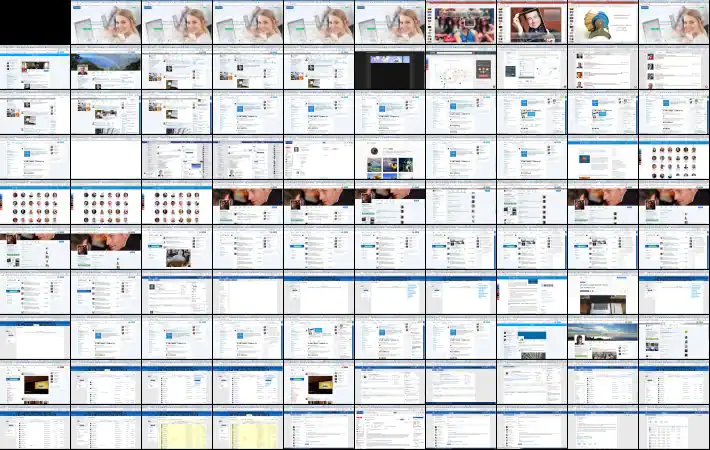Screen dimensions: 710x450
Task: Select the rainbow landscape profile thumbnail
Action: click(x=106, y=67)
